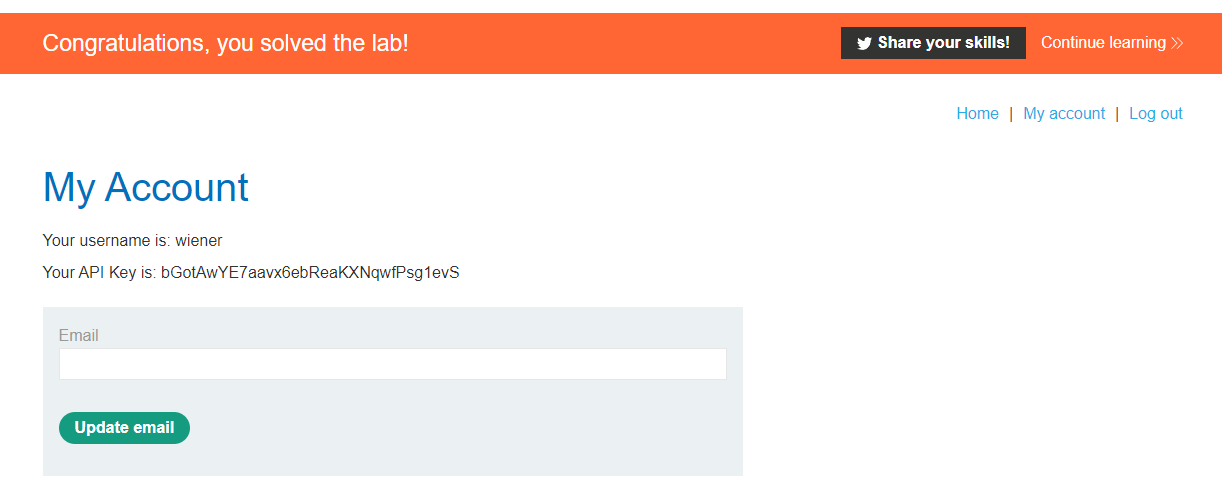Click the Congratulations, you solved the lab! message
This screenshot has width=1222, height=490.
226,43
